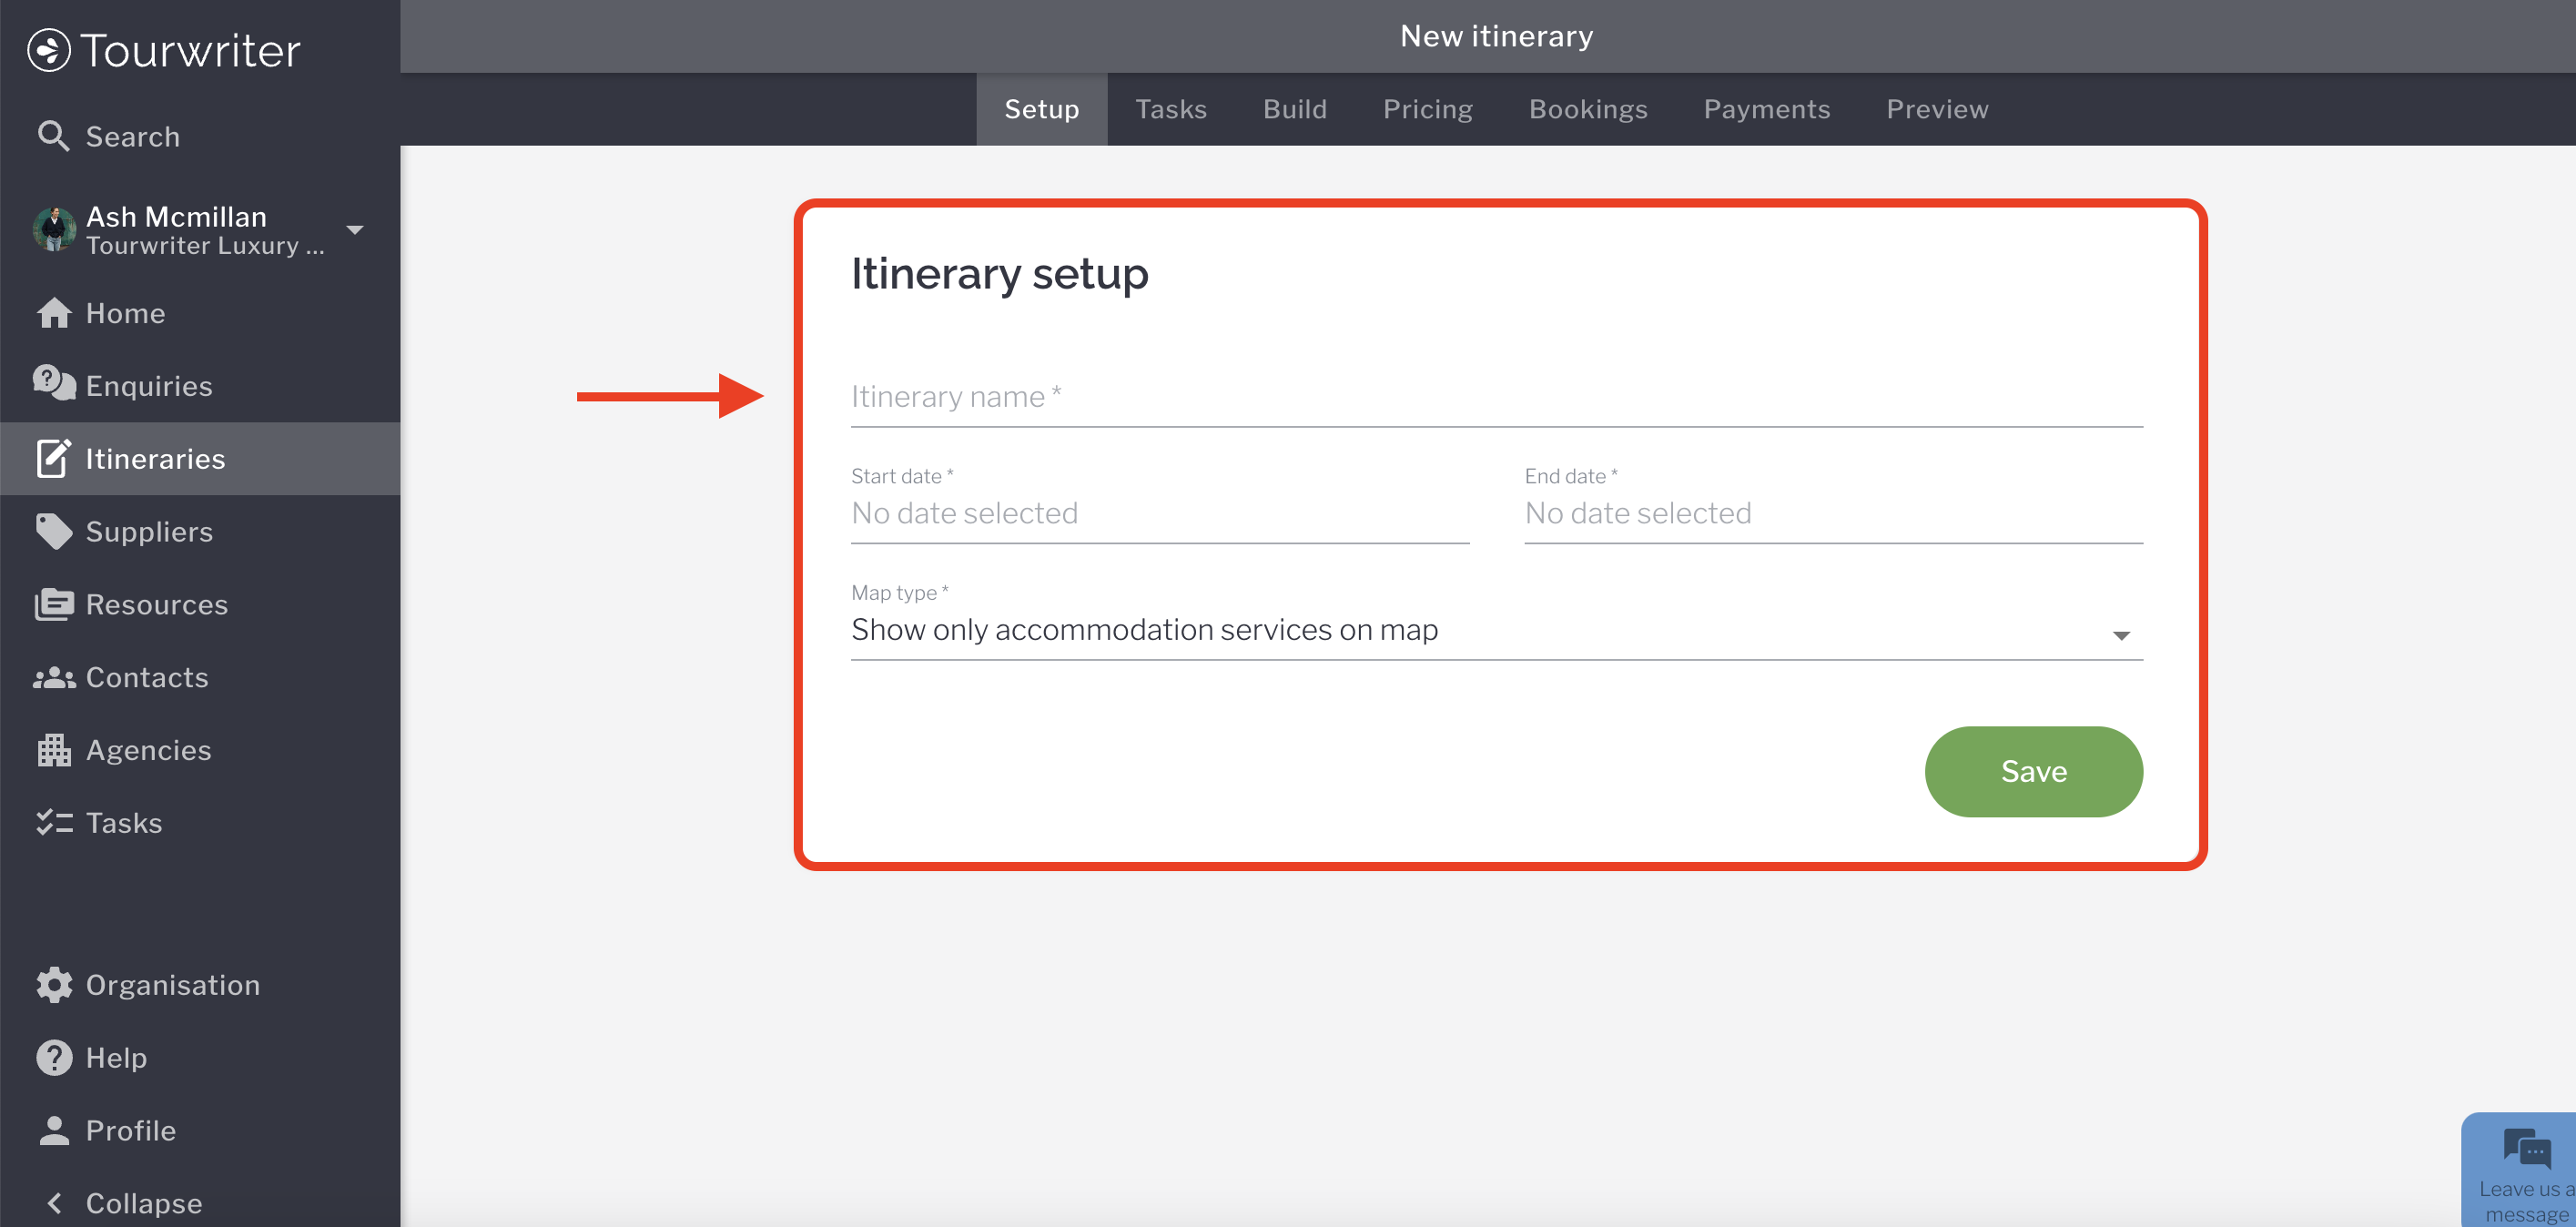Screen dimensions: 2576x1227
Task: Focus the Itinerary name field
Action: pos(1495,398)
